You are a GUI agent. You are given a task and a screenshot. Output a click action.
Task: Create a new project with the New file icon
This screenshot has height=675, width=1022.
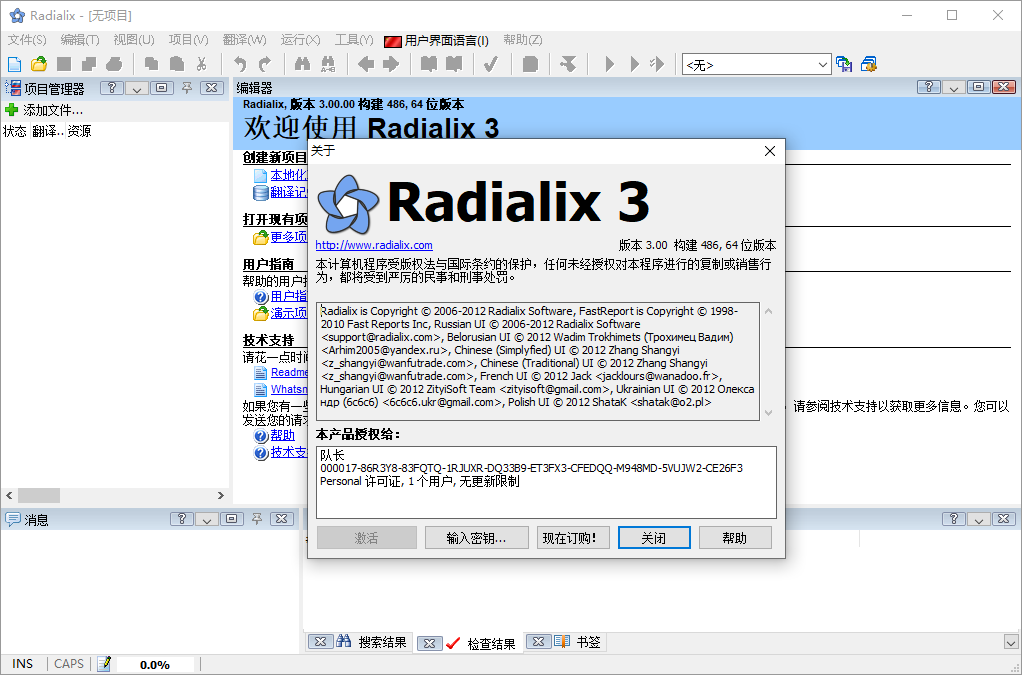(x=14, y=63)
